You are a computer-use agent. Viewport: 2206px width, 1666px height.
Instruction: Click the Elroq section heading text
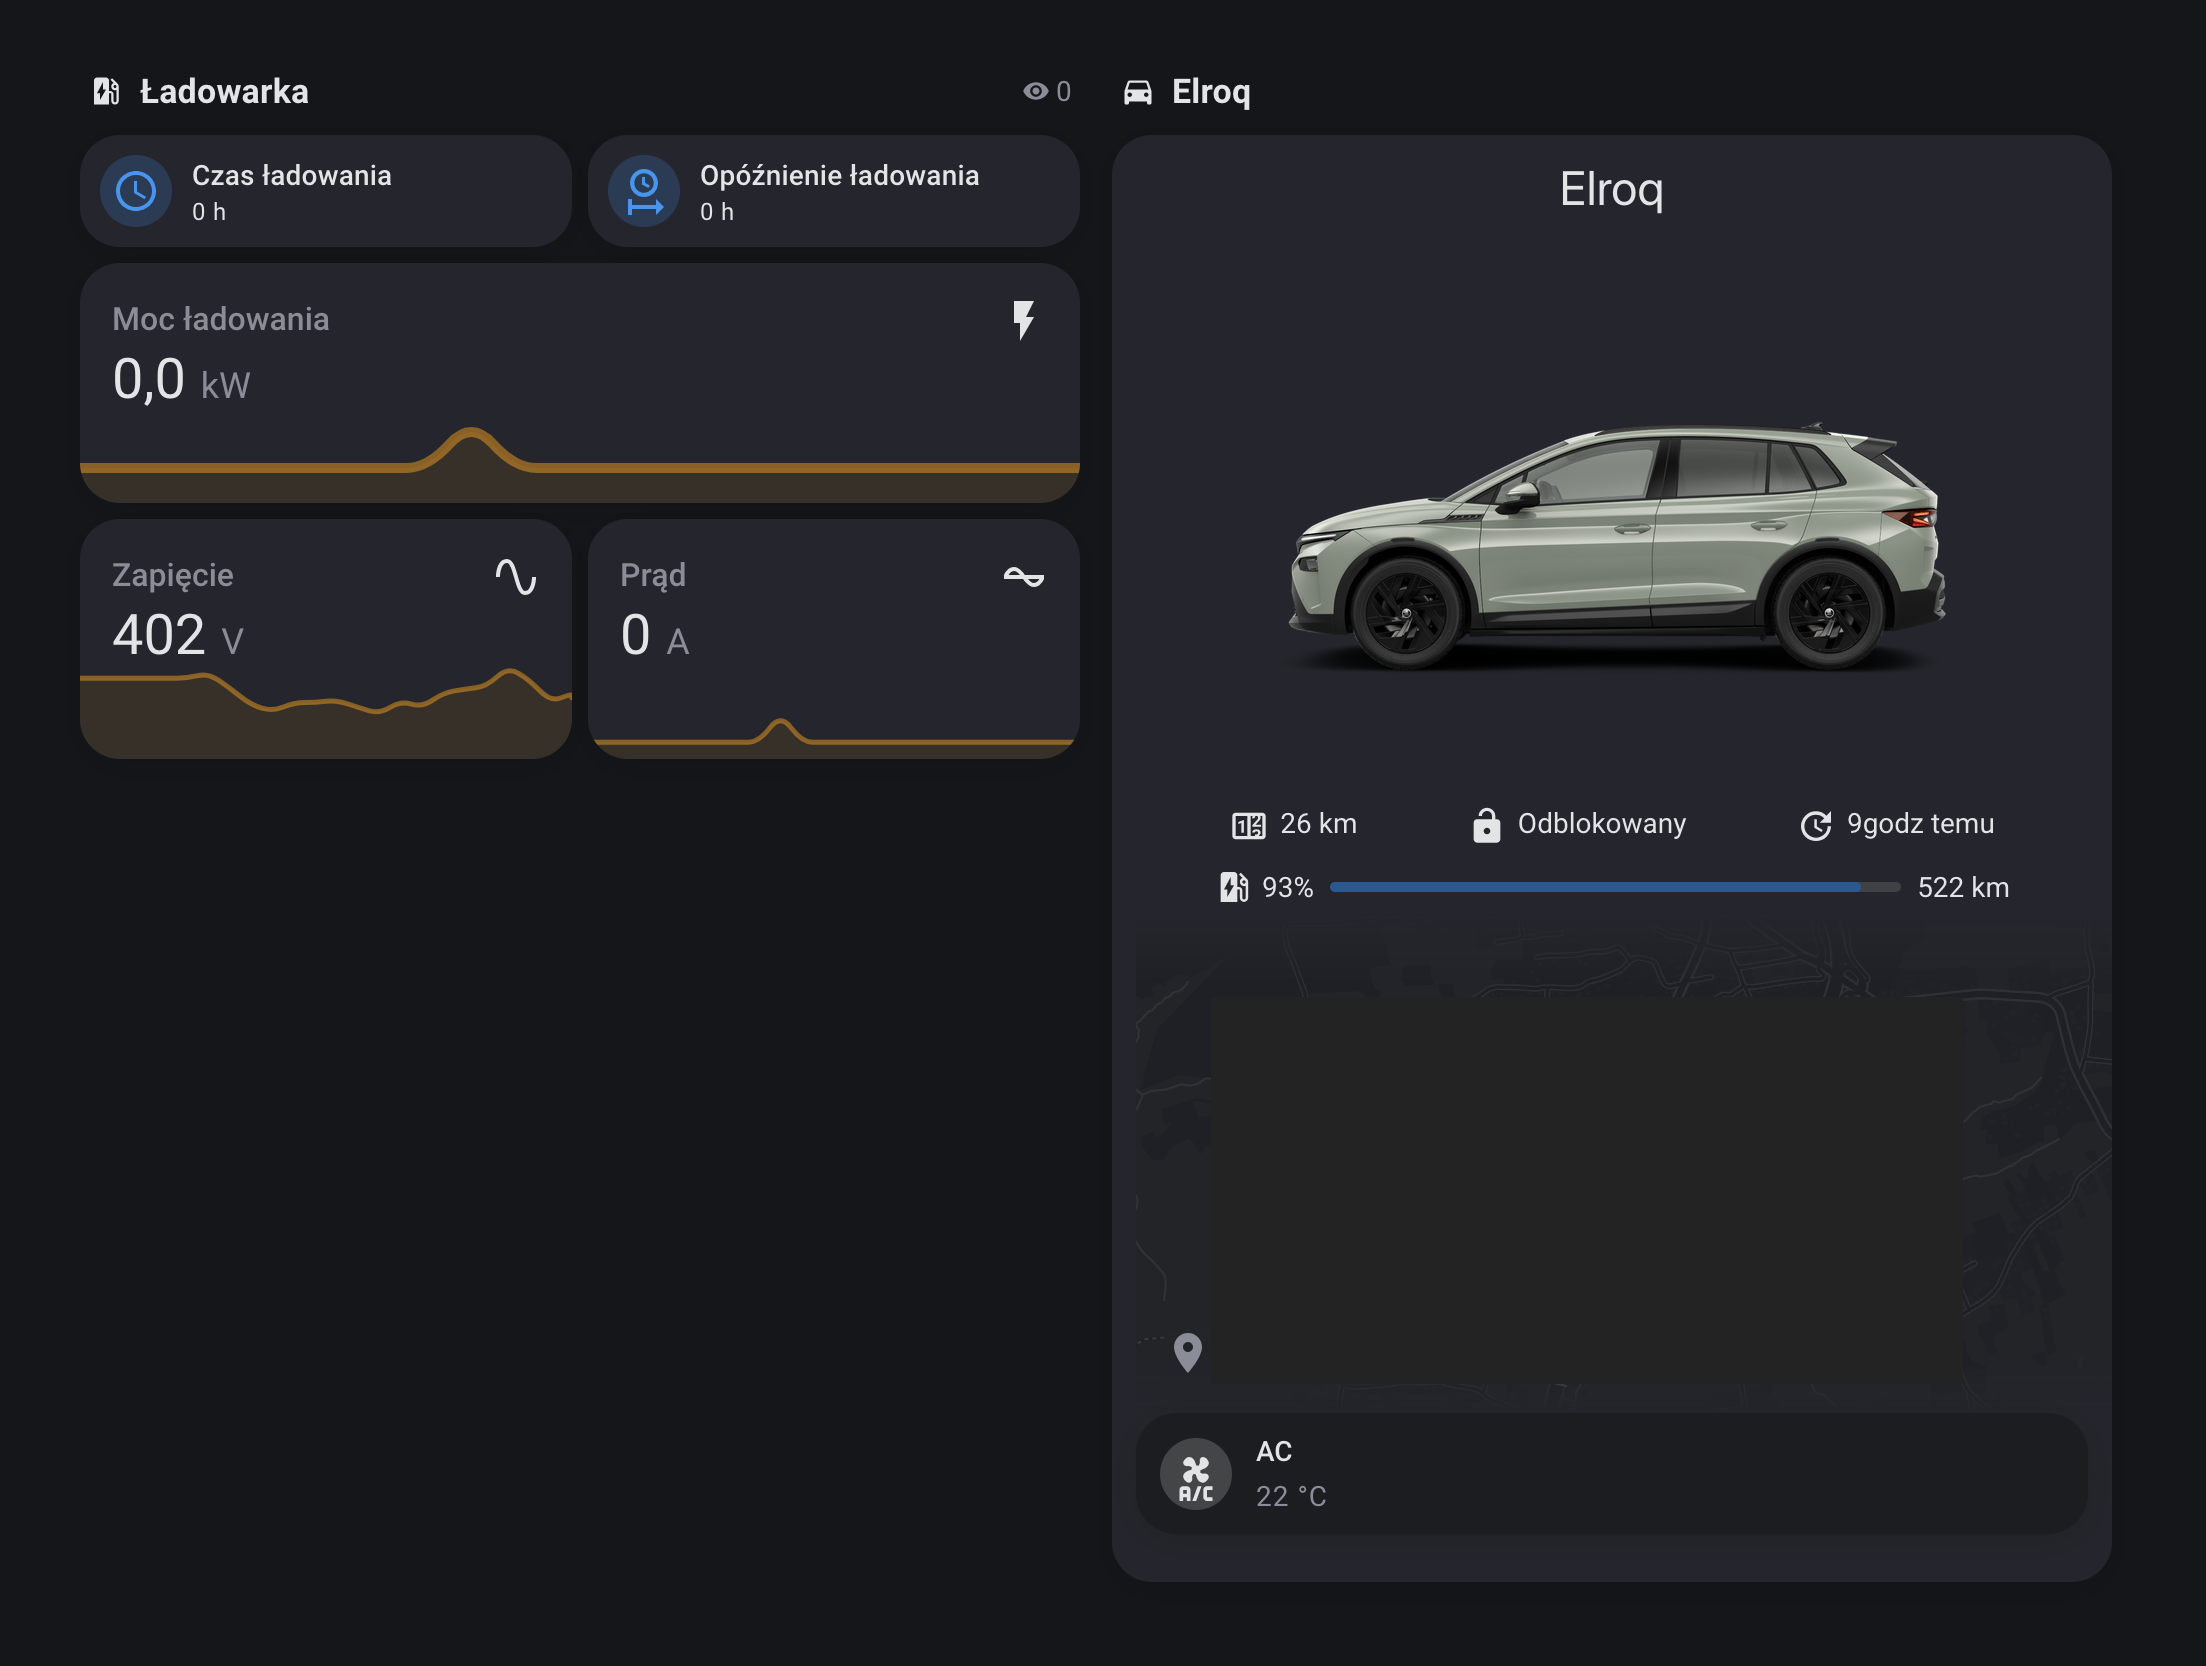pos(1211,92)
